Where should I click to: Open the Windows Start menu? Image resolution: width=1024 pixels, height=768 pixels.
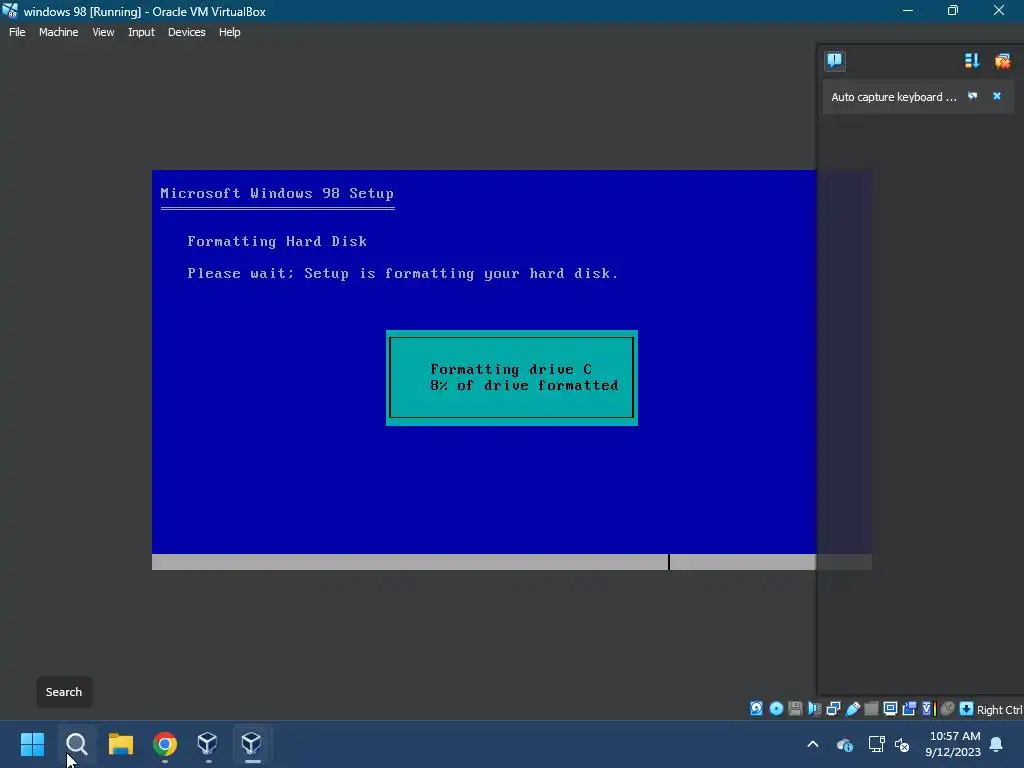[32, 743]
